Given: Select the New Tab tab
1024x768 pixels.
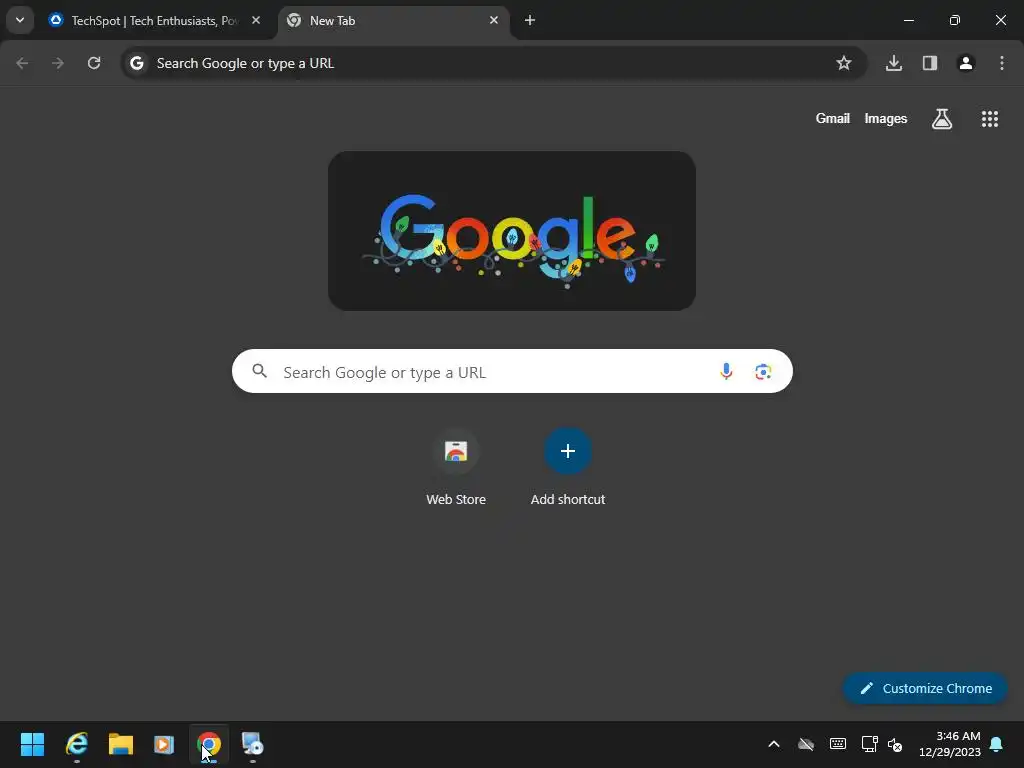Looking at the screenshot, I should pos(394,21).
